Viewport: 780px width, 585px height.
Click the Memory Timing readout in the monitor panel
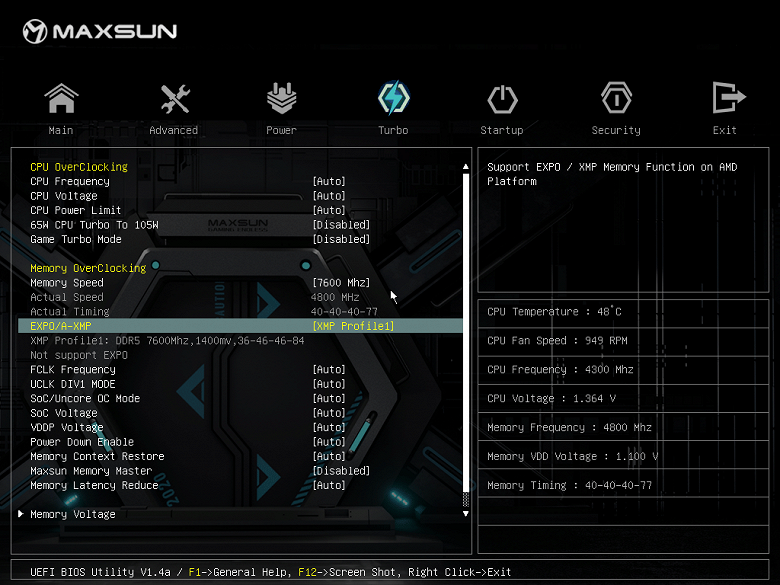coord(570,486)
